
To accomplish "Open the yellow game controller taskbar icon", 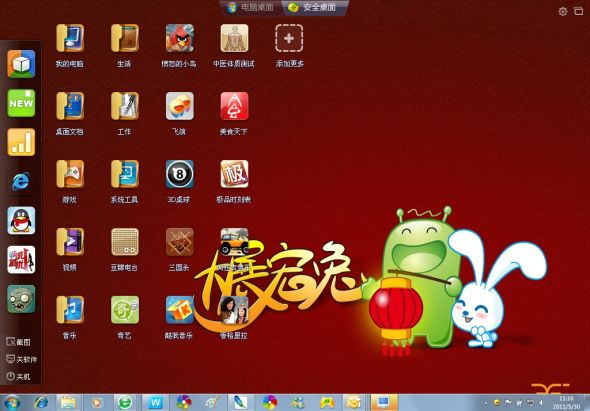I will (x=327, y=403).
